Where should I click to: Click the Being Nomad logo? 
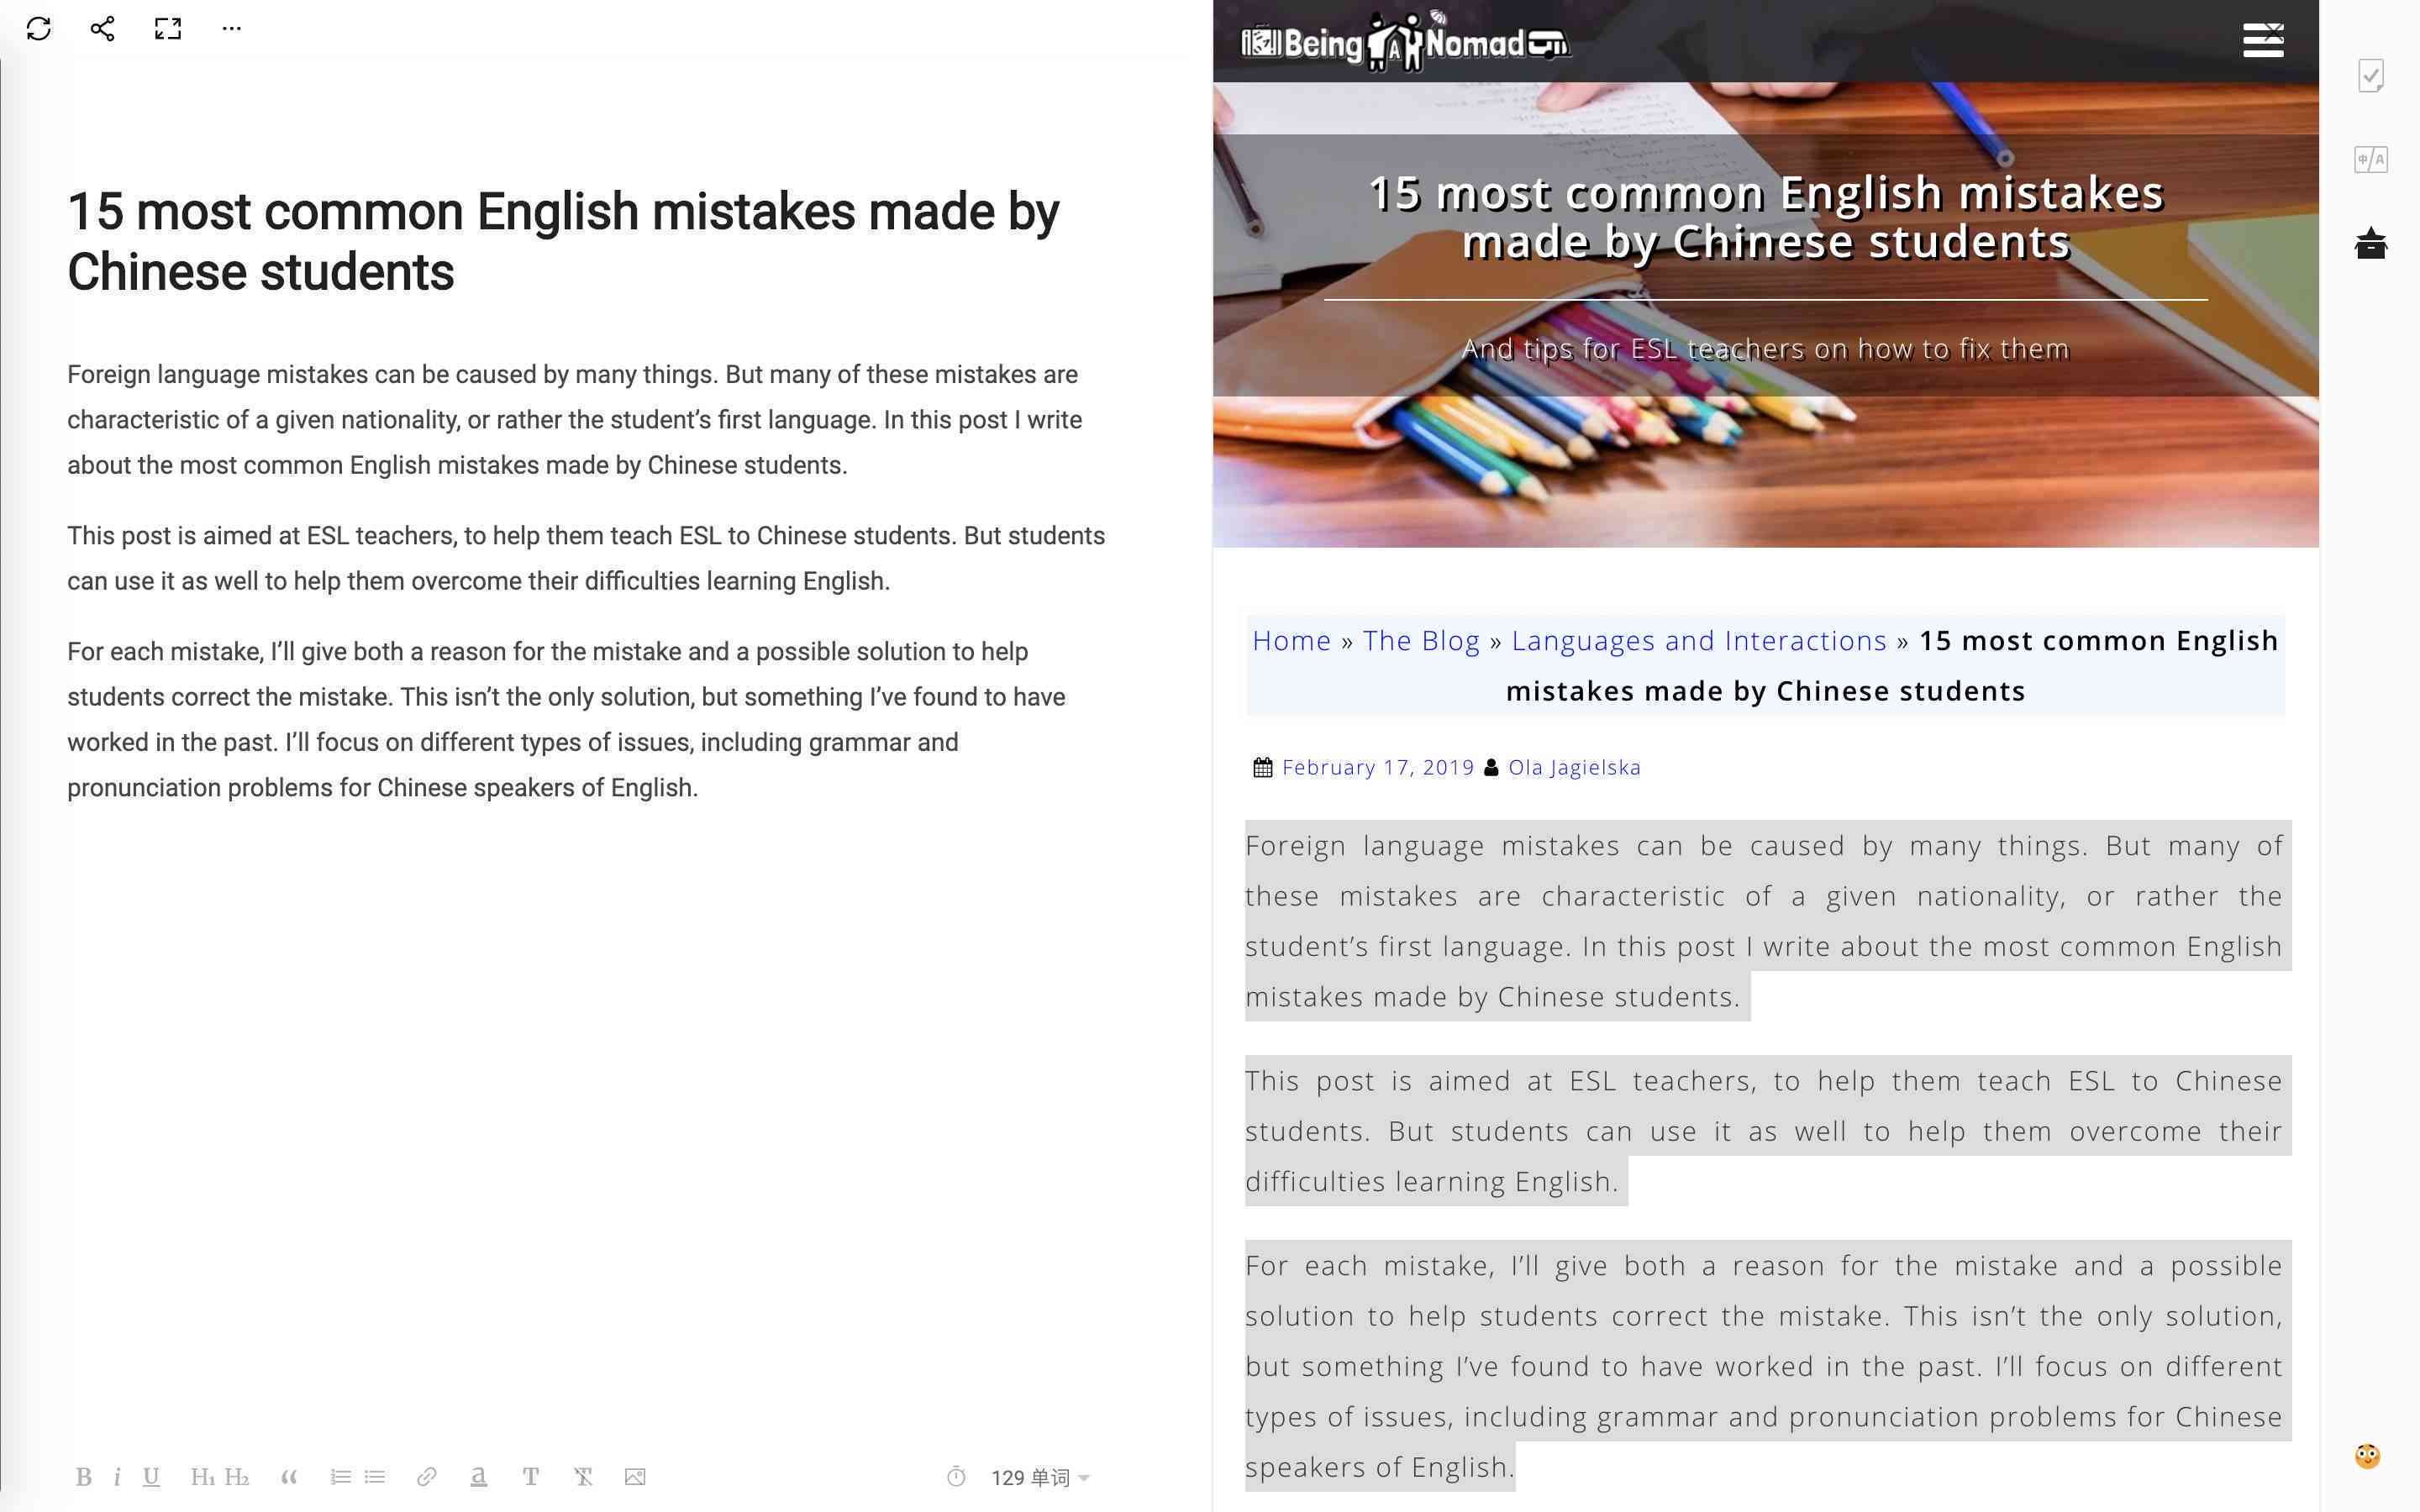(x=1402, y=39)
